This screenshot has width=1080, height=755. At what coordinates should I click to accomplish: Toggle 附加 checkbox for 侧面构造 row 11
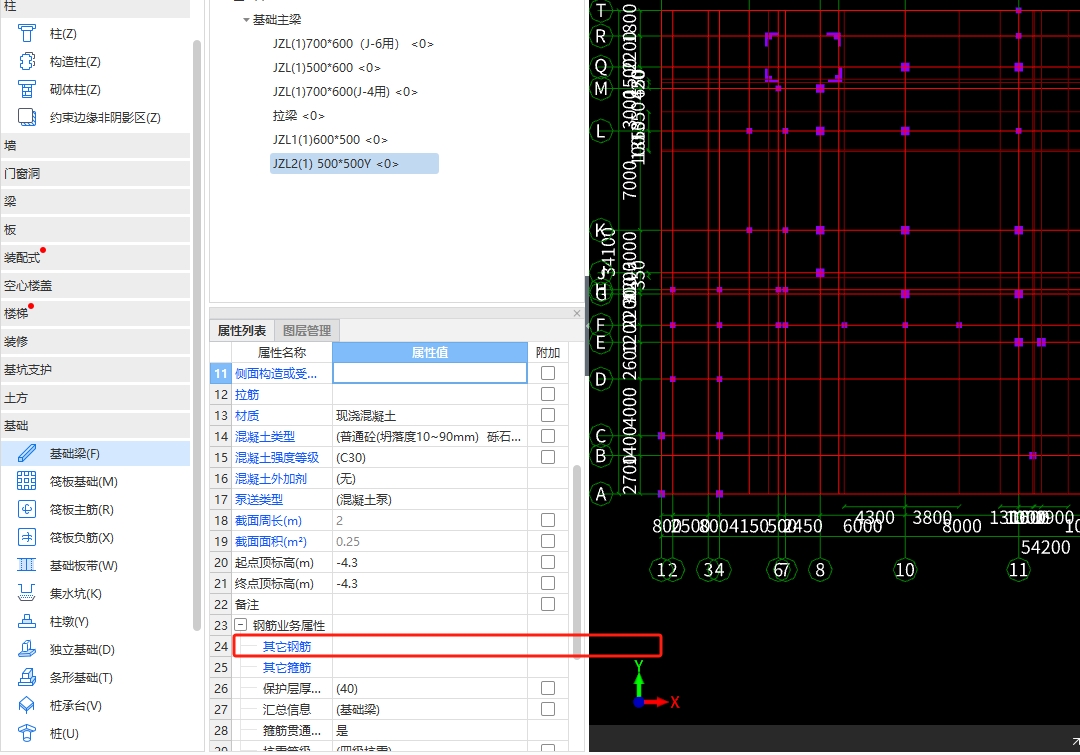[x=548, y=373]
